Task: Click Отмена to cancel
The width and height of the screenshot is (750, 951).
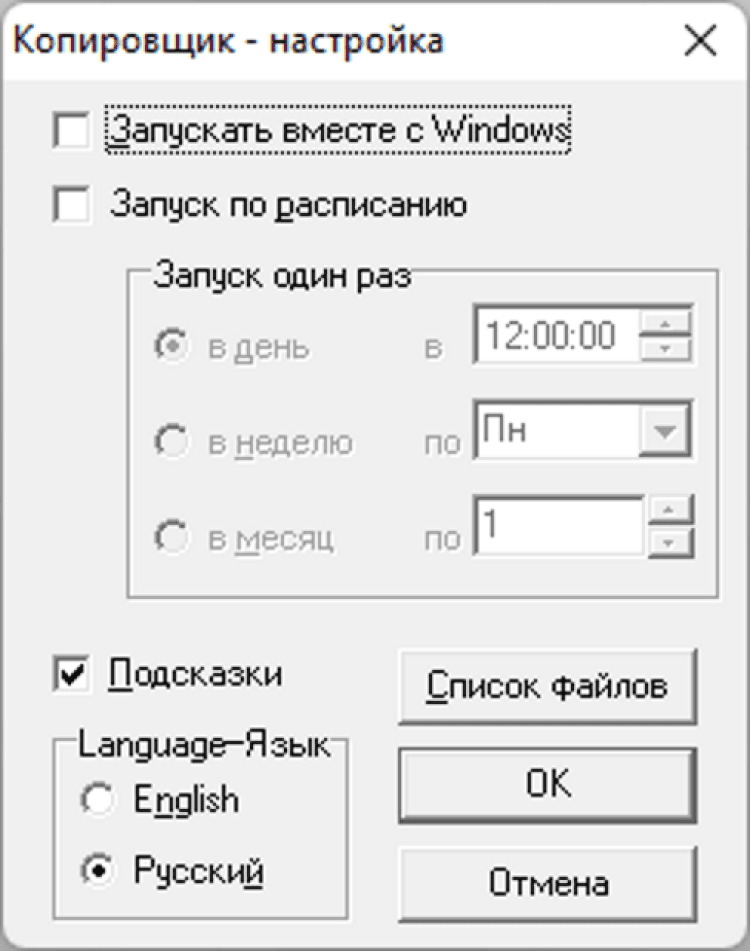Action: click(546, 883)
